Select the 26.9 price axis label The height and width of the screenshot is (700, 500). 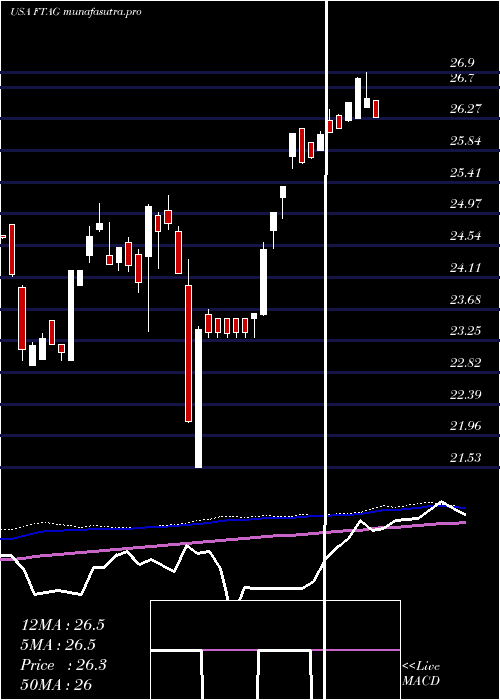(462, 63)
